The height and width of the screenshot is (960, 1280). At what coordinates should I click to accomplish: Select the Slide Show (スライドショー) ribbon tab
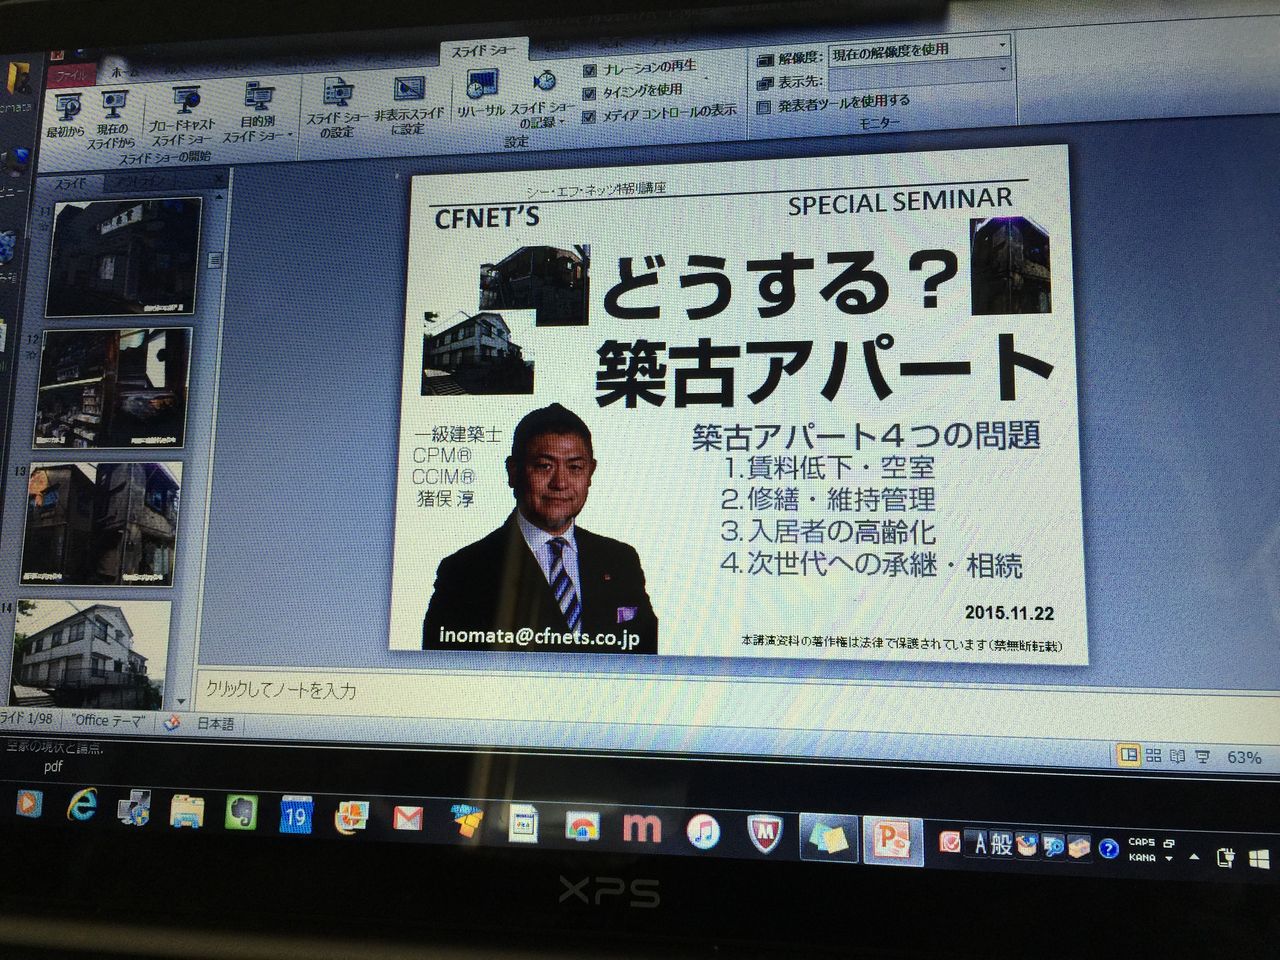(x=485, y=50)
